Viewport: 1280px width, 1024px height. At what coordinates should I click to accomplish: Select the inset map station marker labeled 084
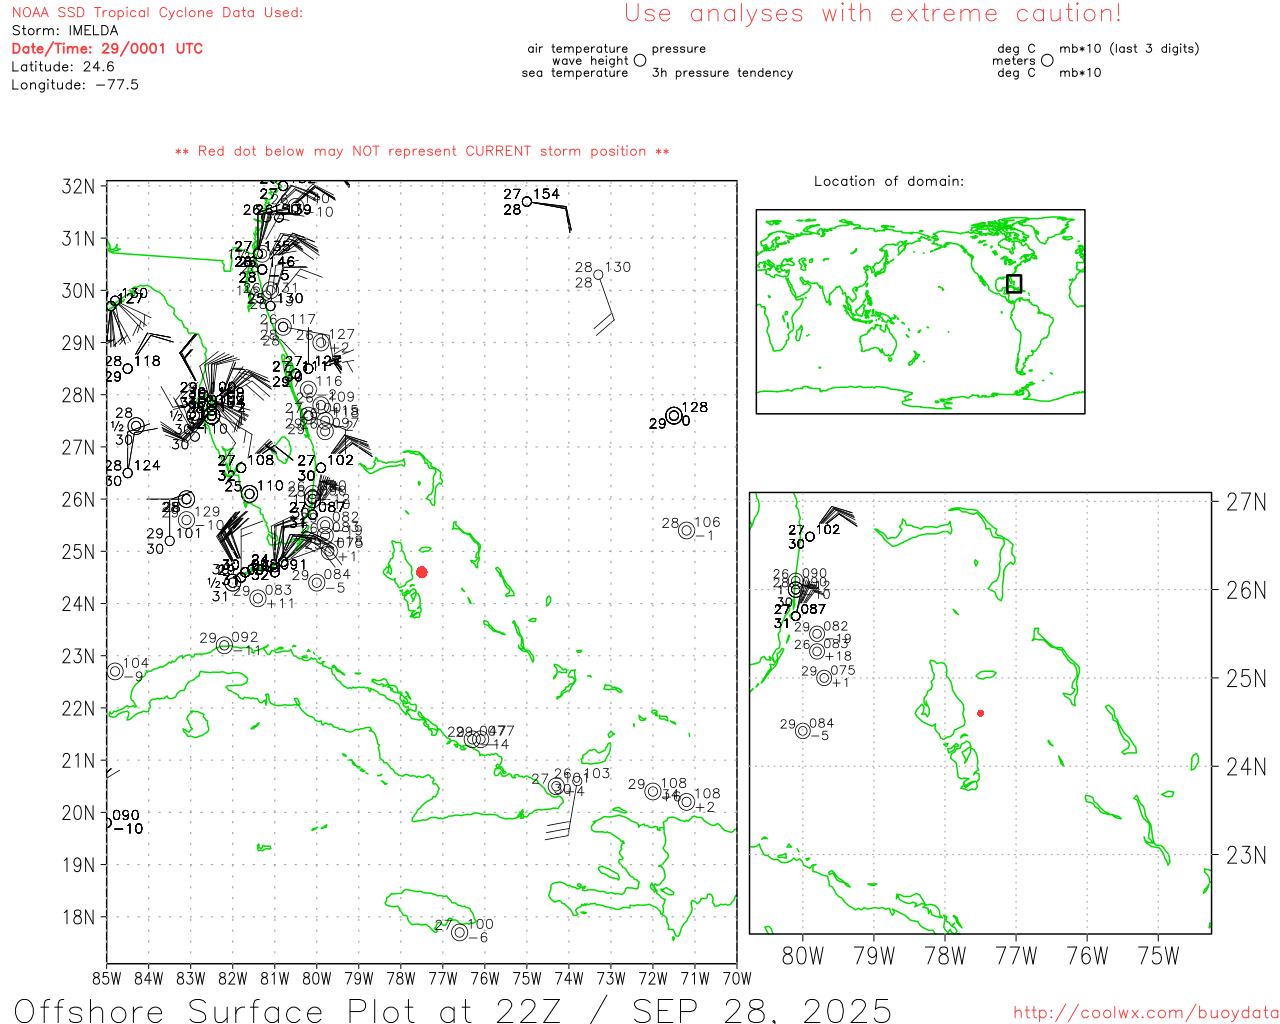[x=803, y=731]
